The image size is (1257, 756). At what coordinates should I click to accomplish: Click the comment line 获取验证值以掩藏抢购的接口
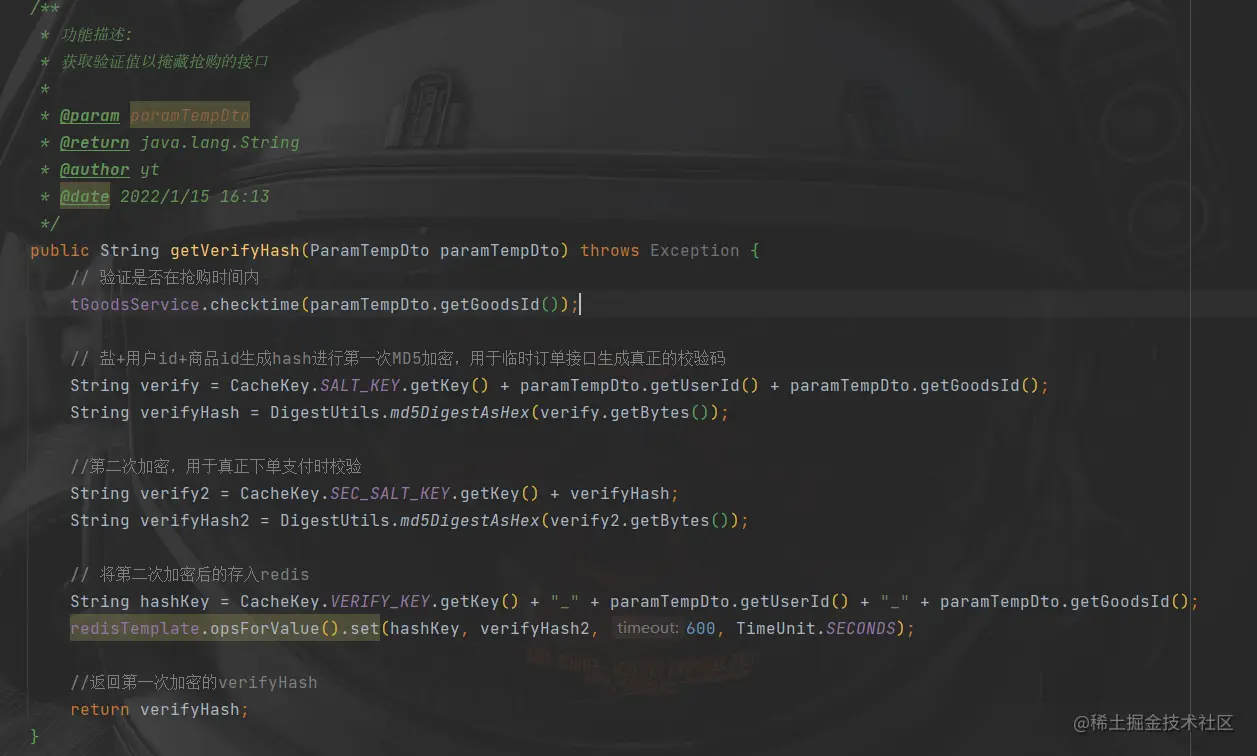(x=165, y=62)
